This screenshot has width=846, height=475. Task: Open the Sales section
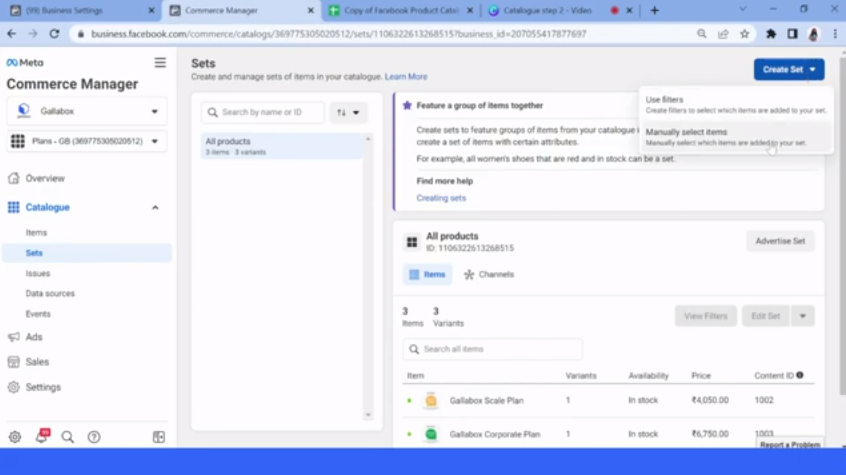pyautogui.click(x=37, y=362)
